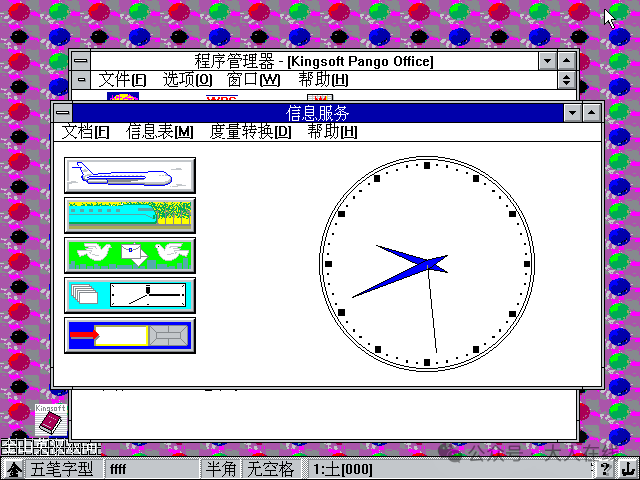640x480 pixels.
Task: Open the card stack and clock button
Action: pyautogui.click(x=130, y=295)
